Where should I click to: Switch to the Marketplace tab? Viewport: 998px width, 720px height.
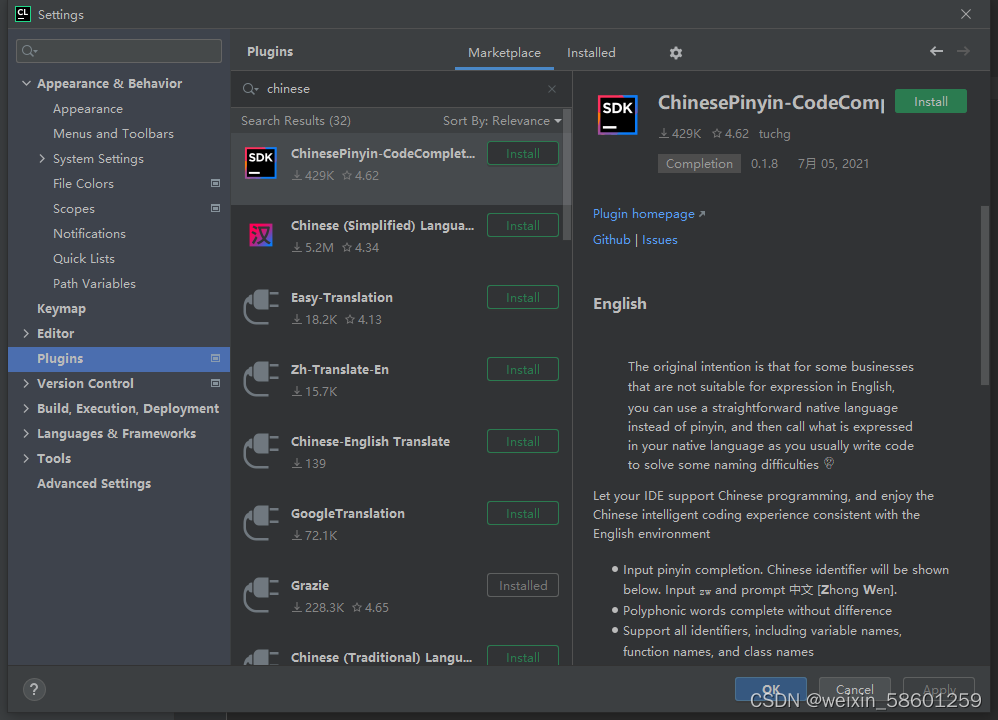click(504, 53)
